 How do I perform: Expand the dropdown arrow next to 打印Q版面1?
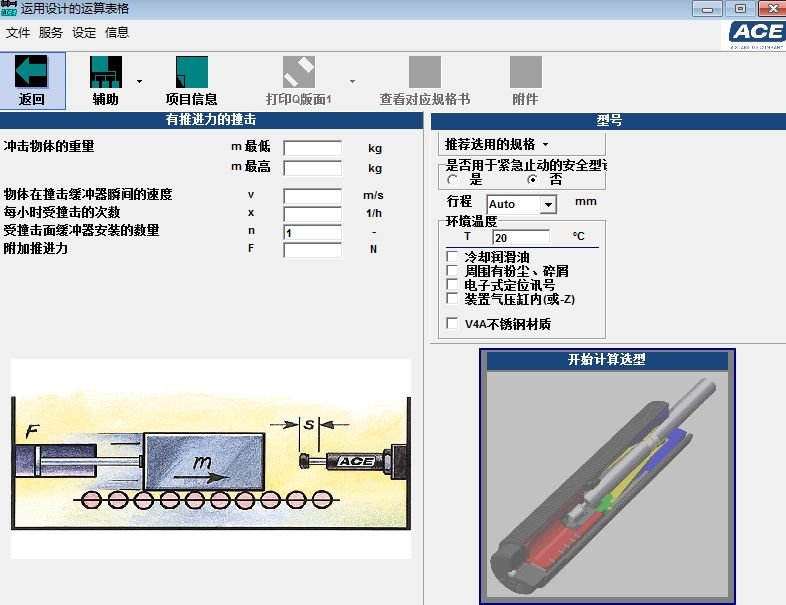[352, 81]
